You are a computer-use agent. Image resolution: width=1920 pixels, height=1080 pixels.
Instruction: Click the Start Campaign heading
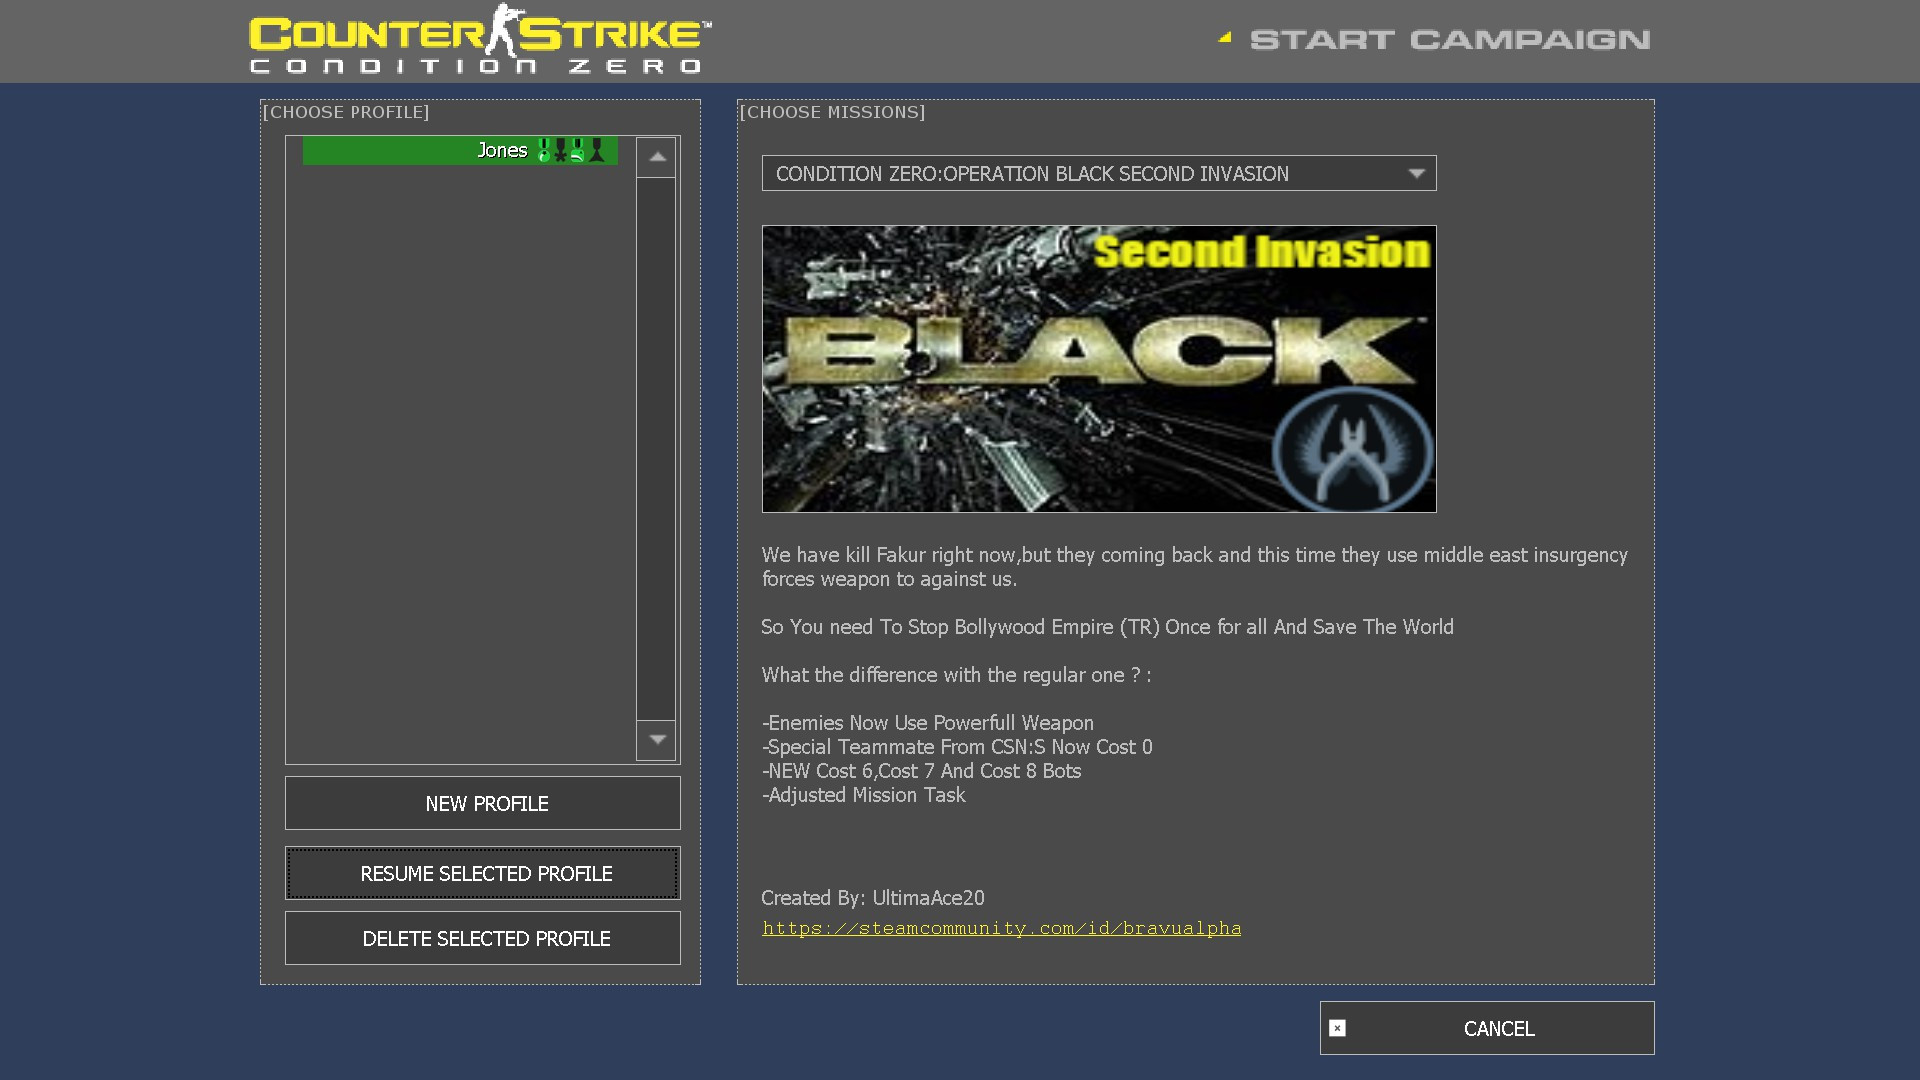point(1450,39)
